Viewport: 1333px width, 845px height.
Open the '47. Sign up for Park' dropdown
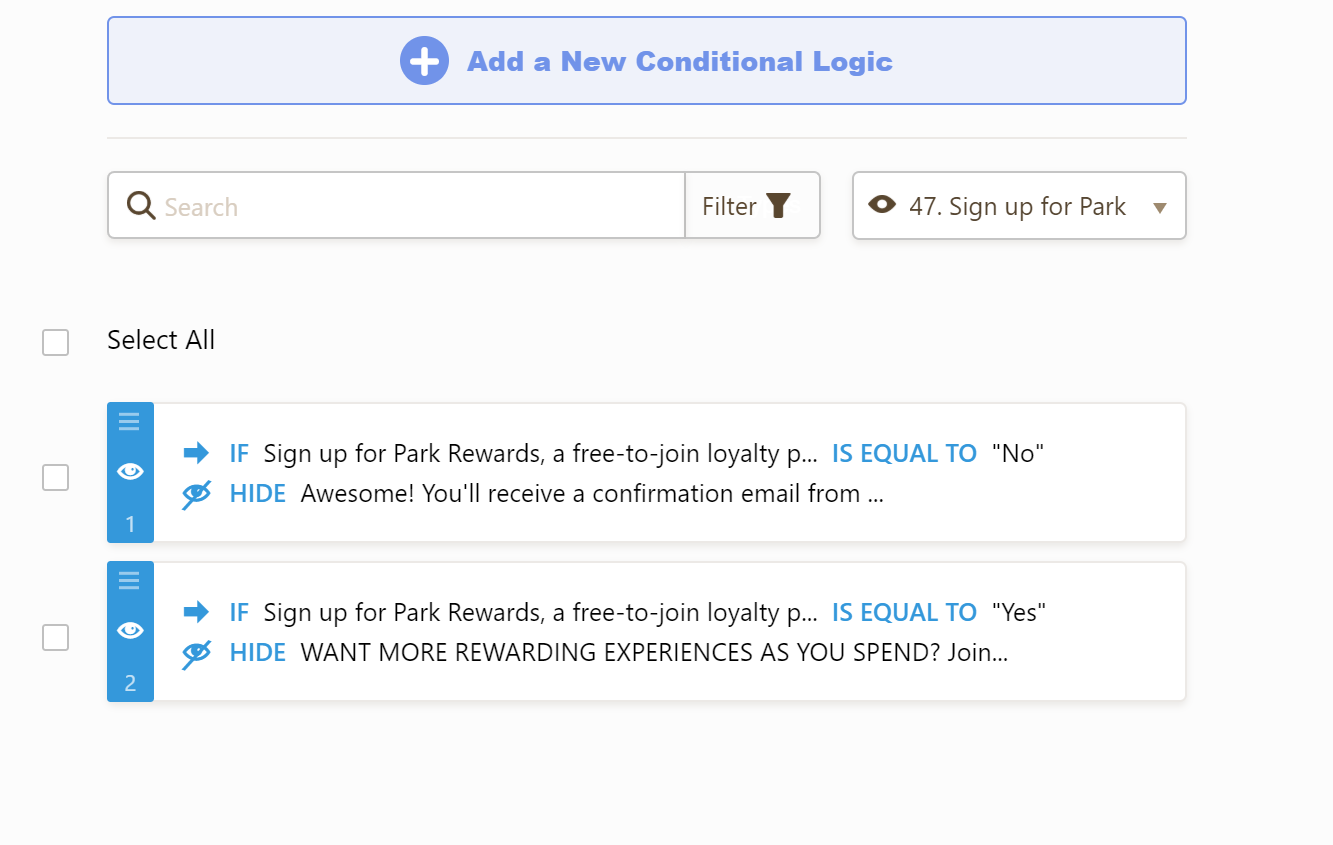(x=1017, y=206)
